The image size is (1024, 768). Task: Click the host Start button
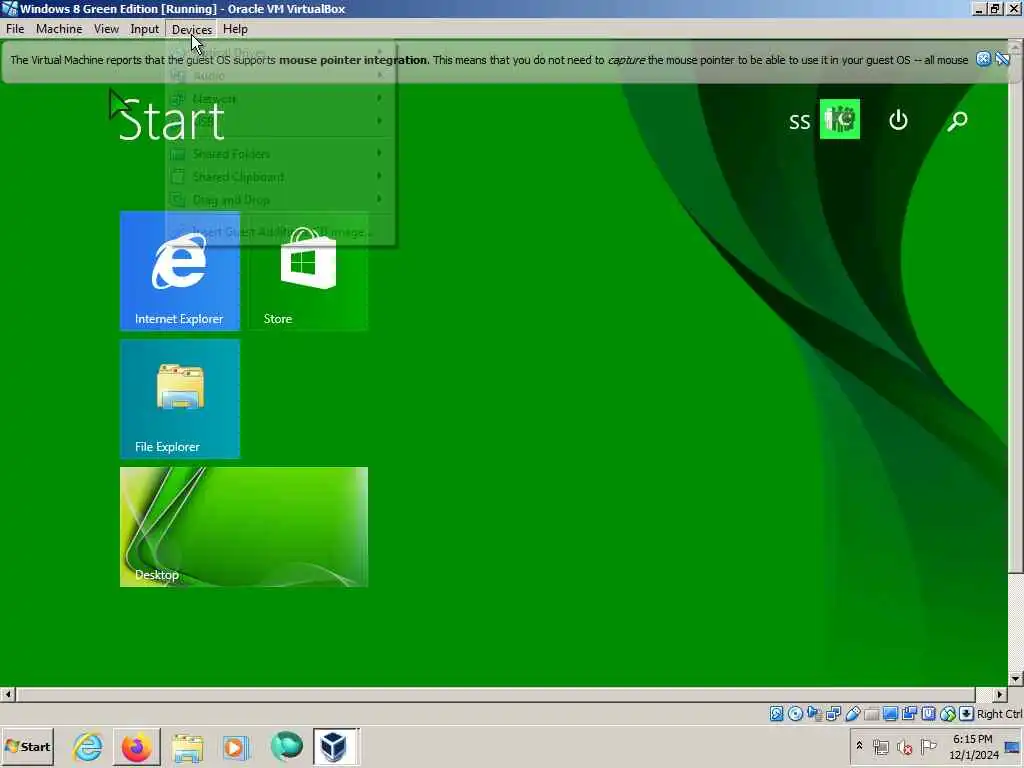(x=27, y=746)
